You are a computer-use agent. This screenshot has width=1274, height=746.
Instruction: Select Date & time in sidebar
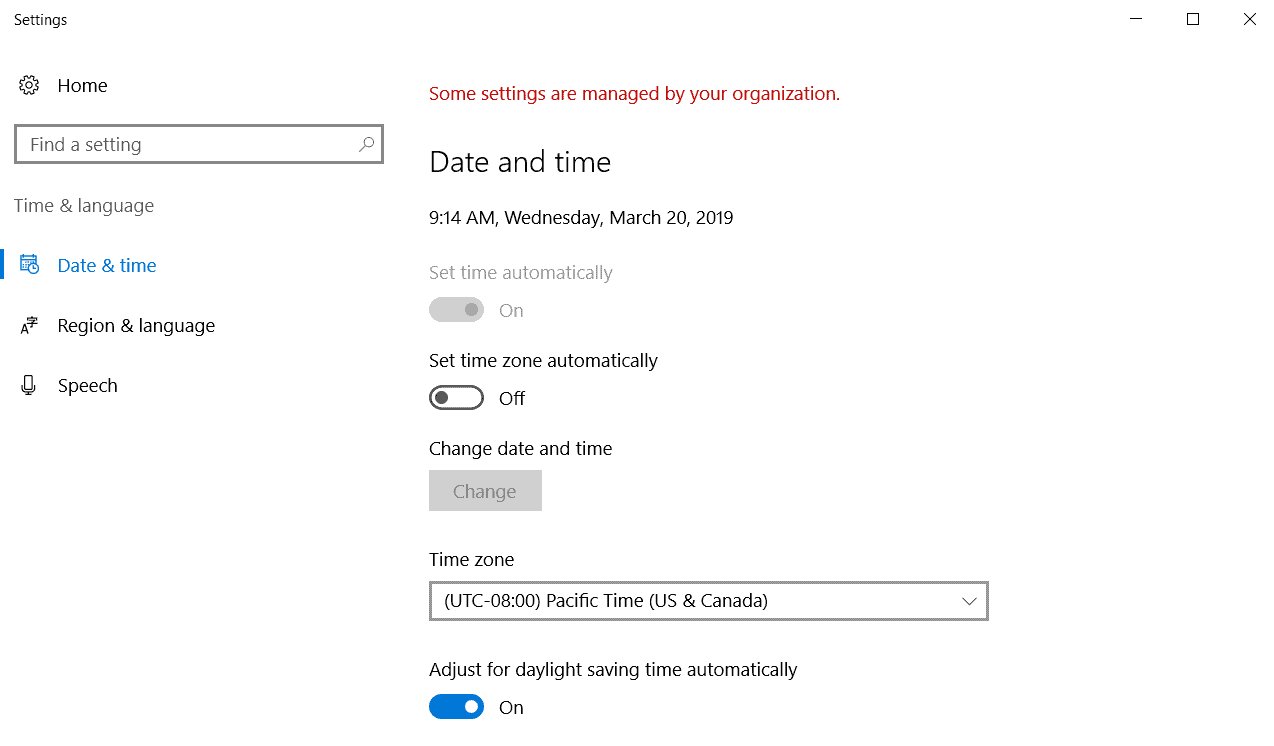(x=107, y=265)
